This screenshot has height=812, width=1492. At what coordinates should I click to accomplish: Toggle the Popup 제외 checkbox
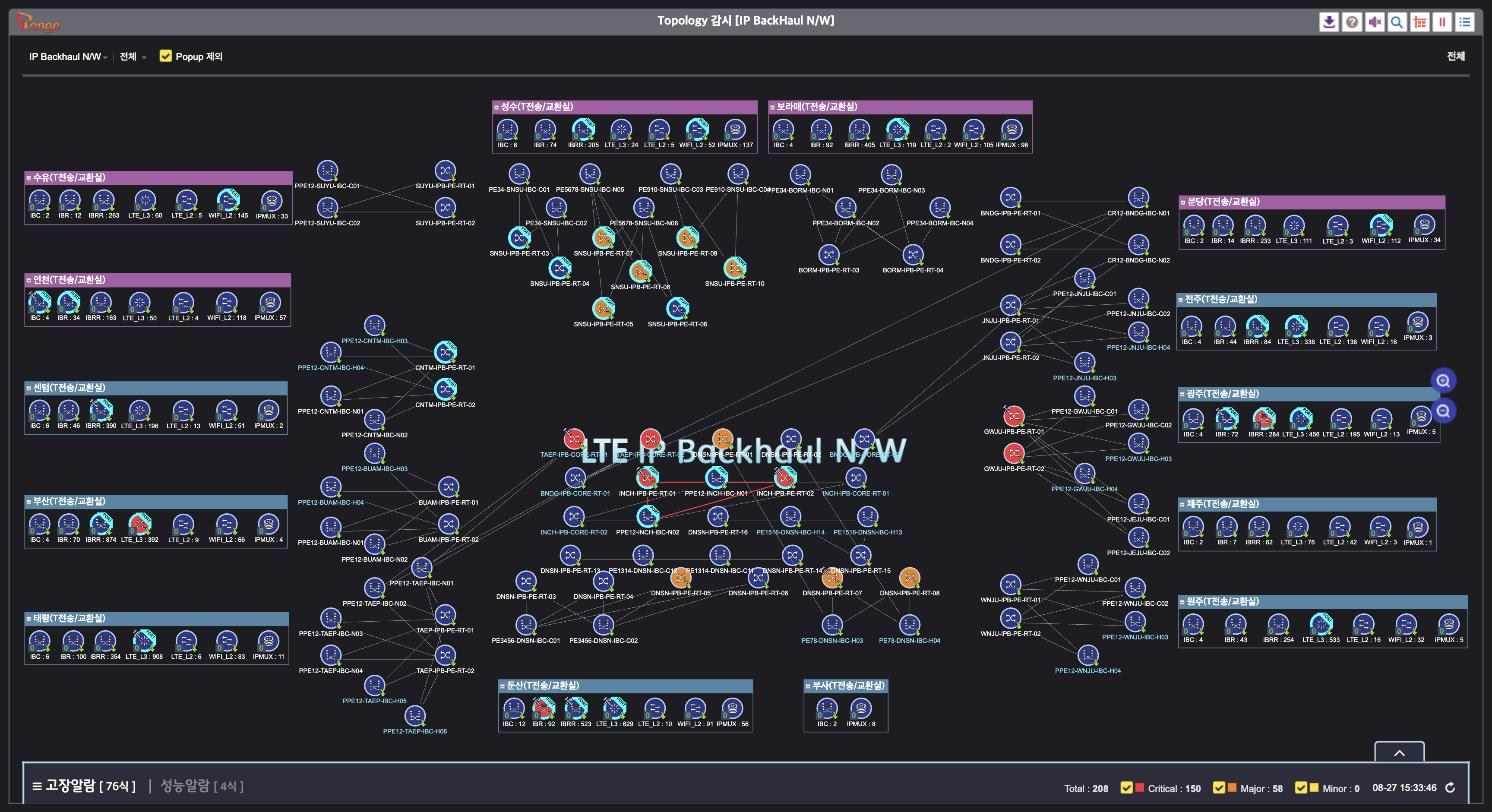point(166,57)
